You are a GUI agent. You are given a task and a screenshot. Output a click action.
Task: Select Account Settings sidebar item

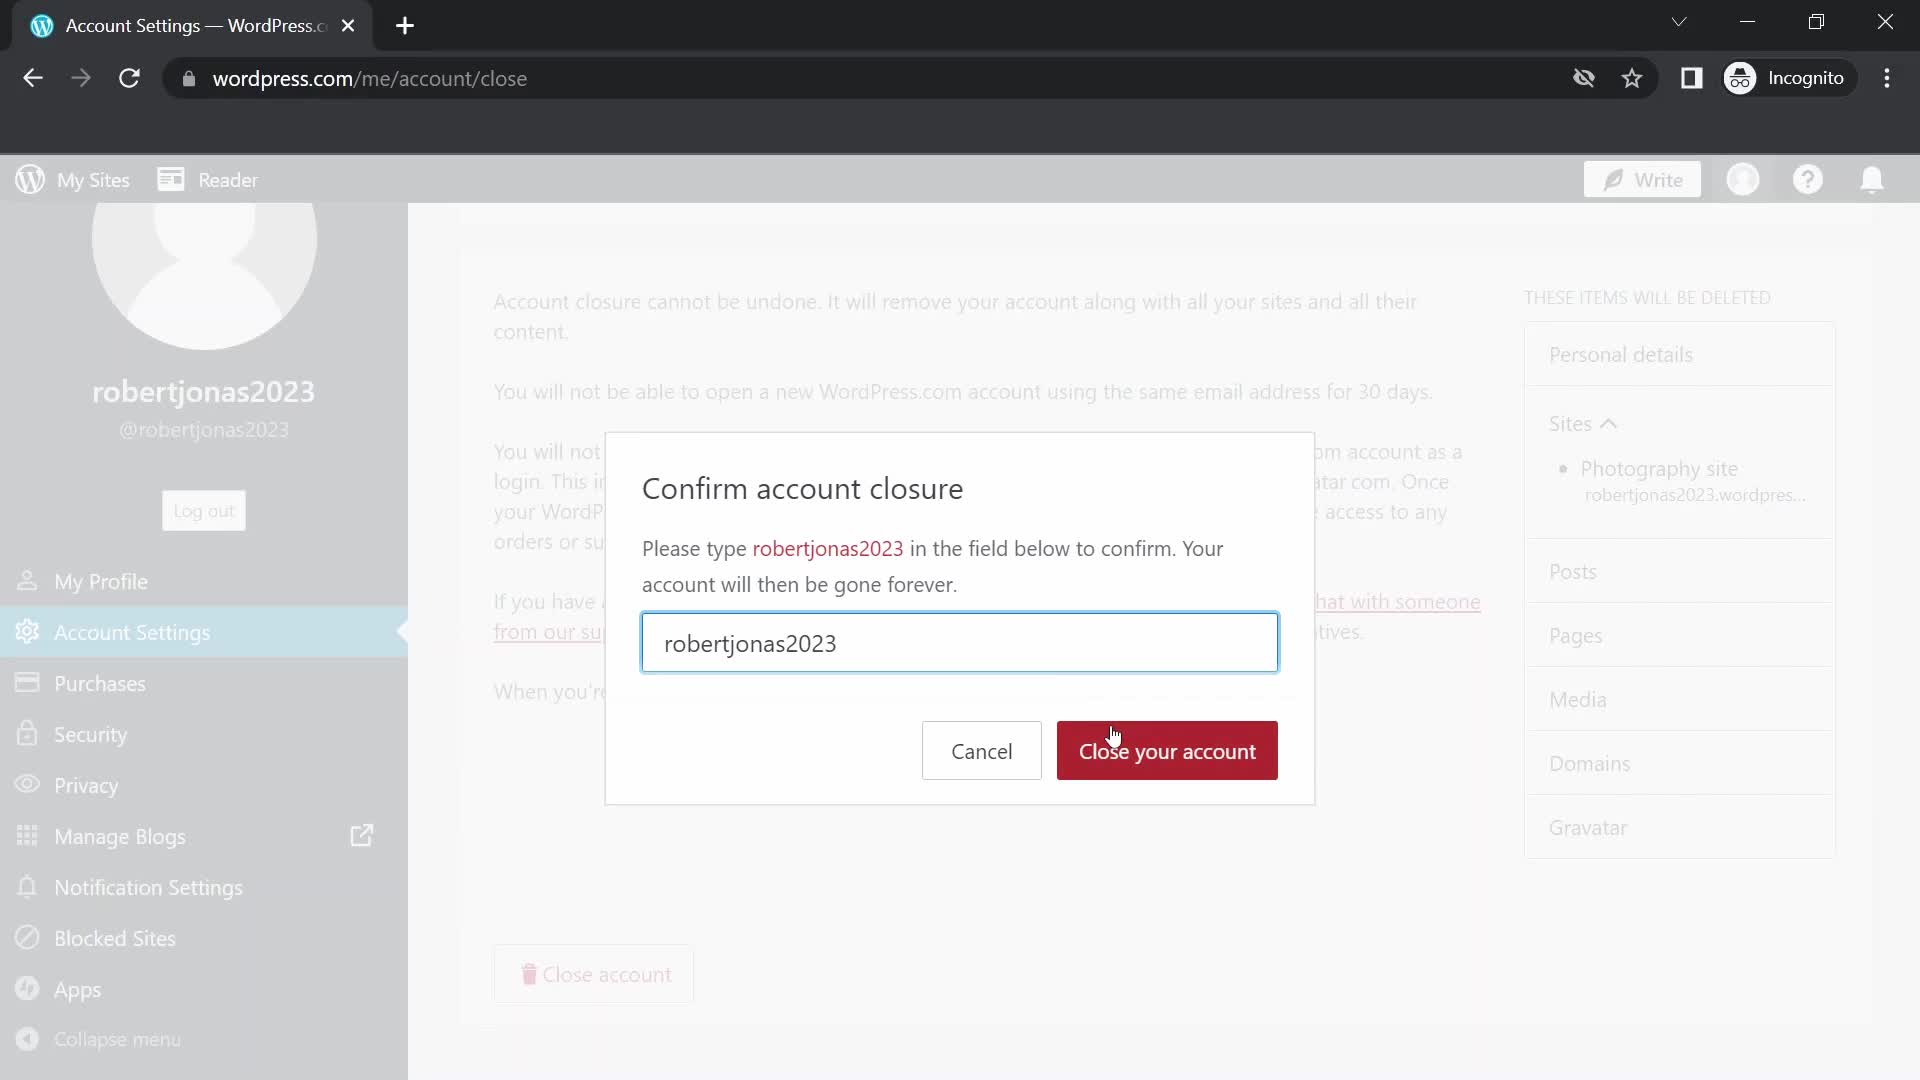[x=132, y=633]
